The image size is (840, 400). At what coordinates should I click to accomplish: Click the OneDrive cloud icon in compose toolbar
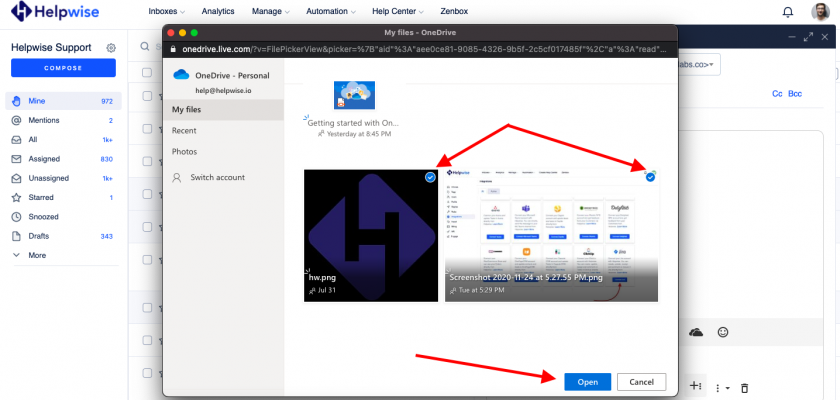point(696,332)
